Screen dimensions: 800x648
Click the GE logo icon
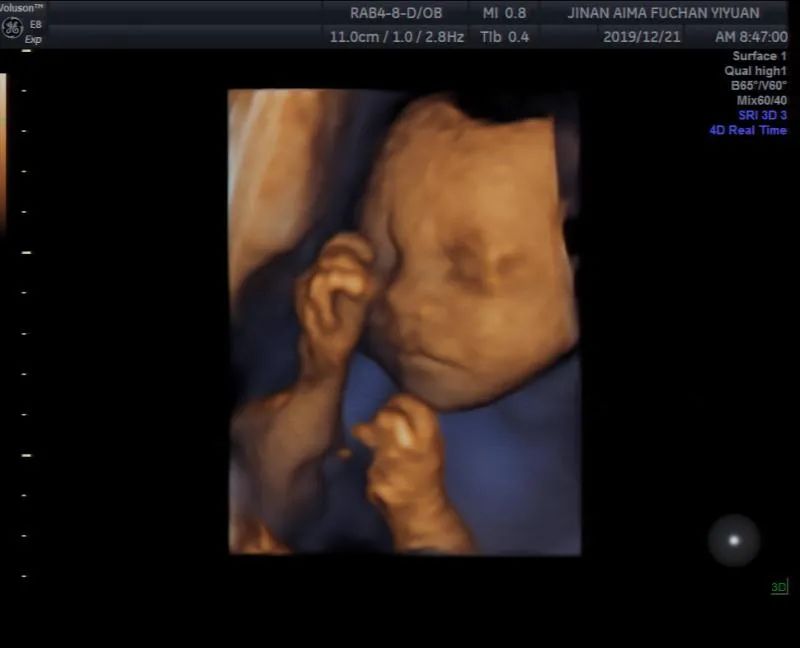point(13,27)
